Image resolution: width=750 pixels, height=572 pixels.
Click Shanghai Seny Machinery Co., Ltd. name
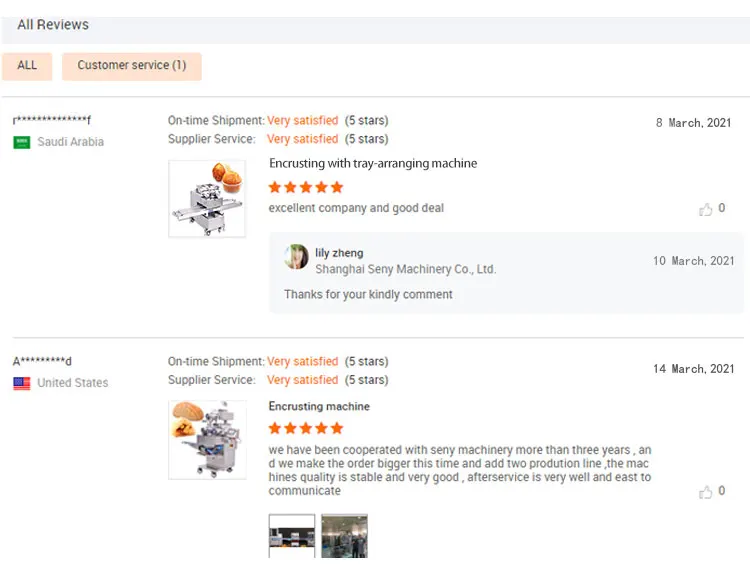tap(405, 269)
